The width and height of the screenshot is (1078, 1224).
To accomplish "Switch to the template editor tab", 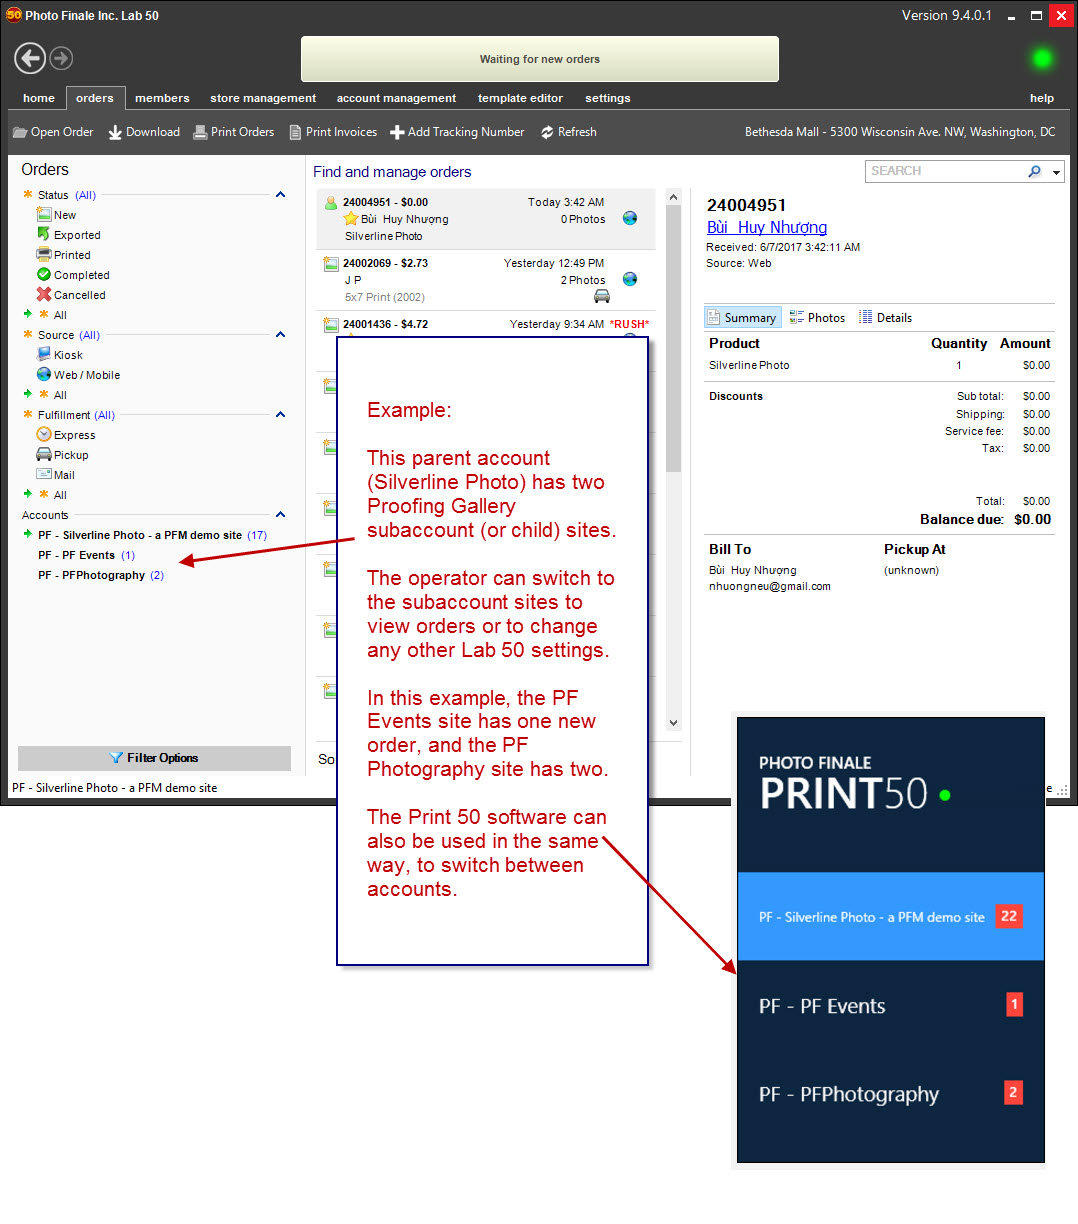I will pos(520,98).
